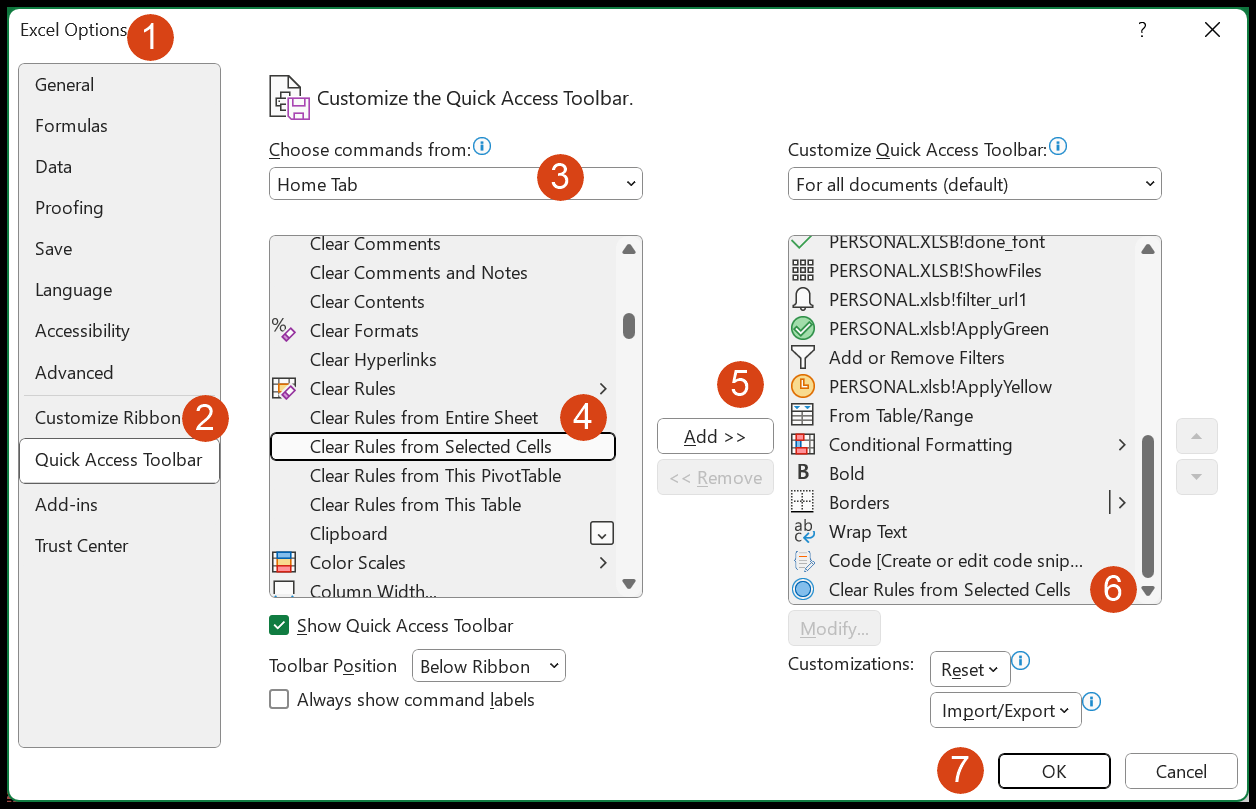Click the toolbar list scroll-up arrow
Image resolution: width=1256 pixels, height=809 pixels.
pyautogui.click(x=1148, y=249)
